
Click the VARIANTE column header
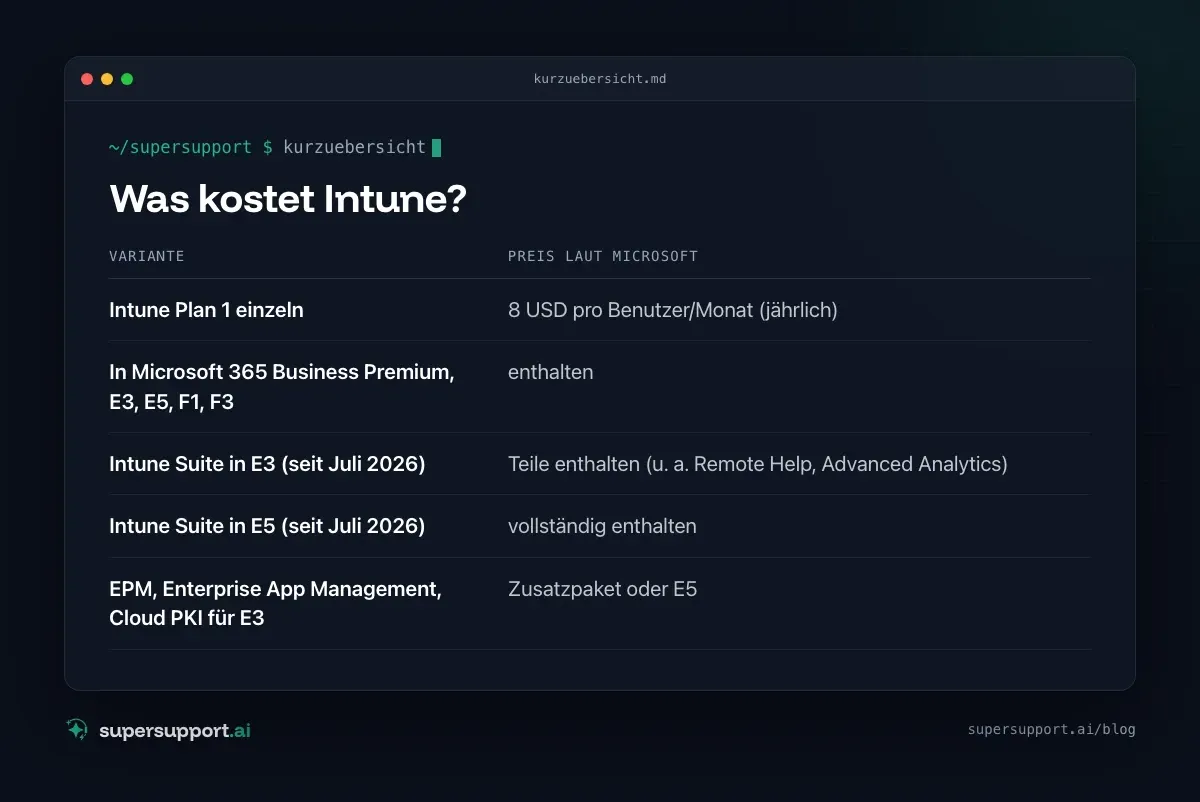click(x=147, y=256)
